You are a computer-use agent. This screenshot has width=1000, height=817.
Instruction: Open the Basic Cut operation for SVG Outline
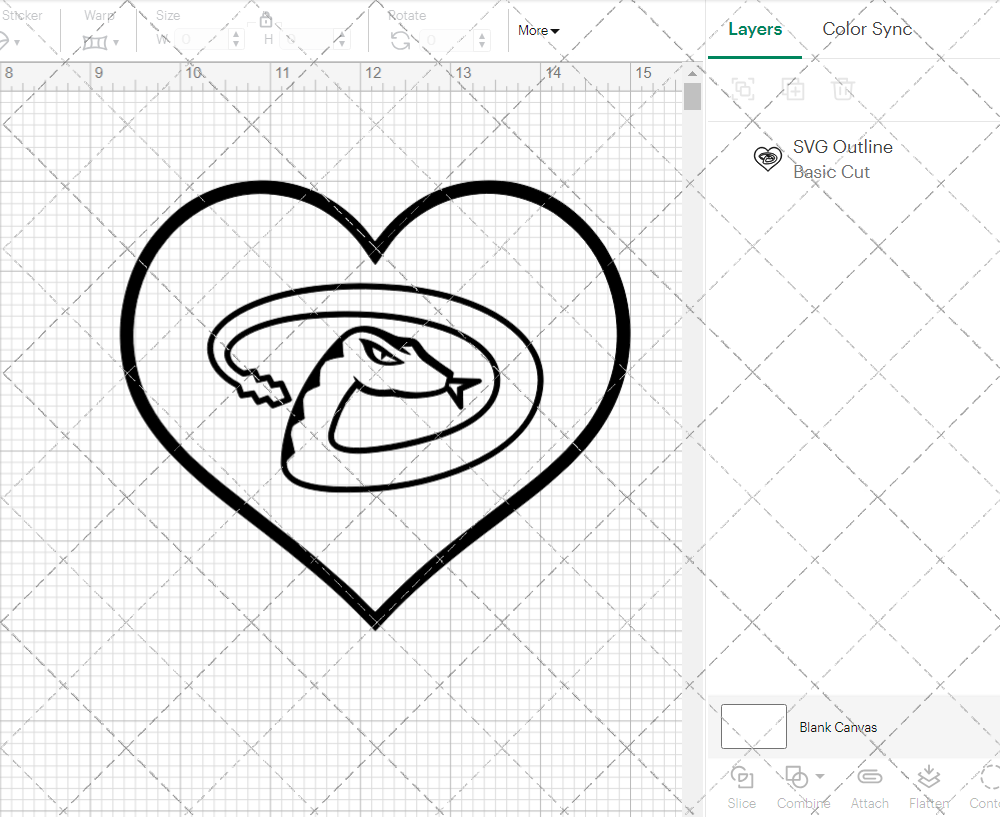[831, 172]
